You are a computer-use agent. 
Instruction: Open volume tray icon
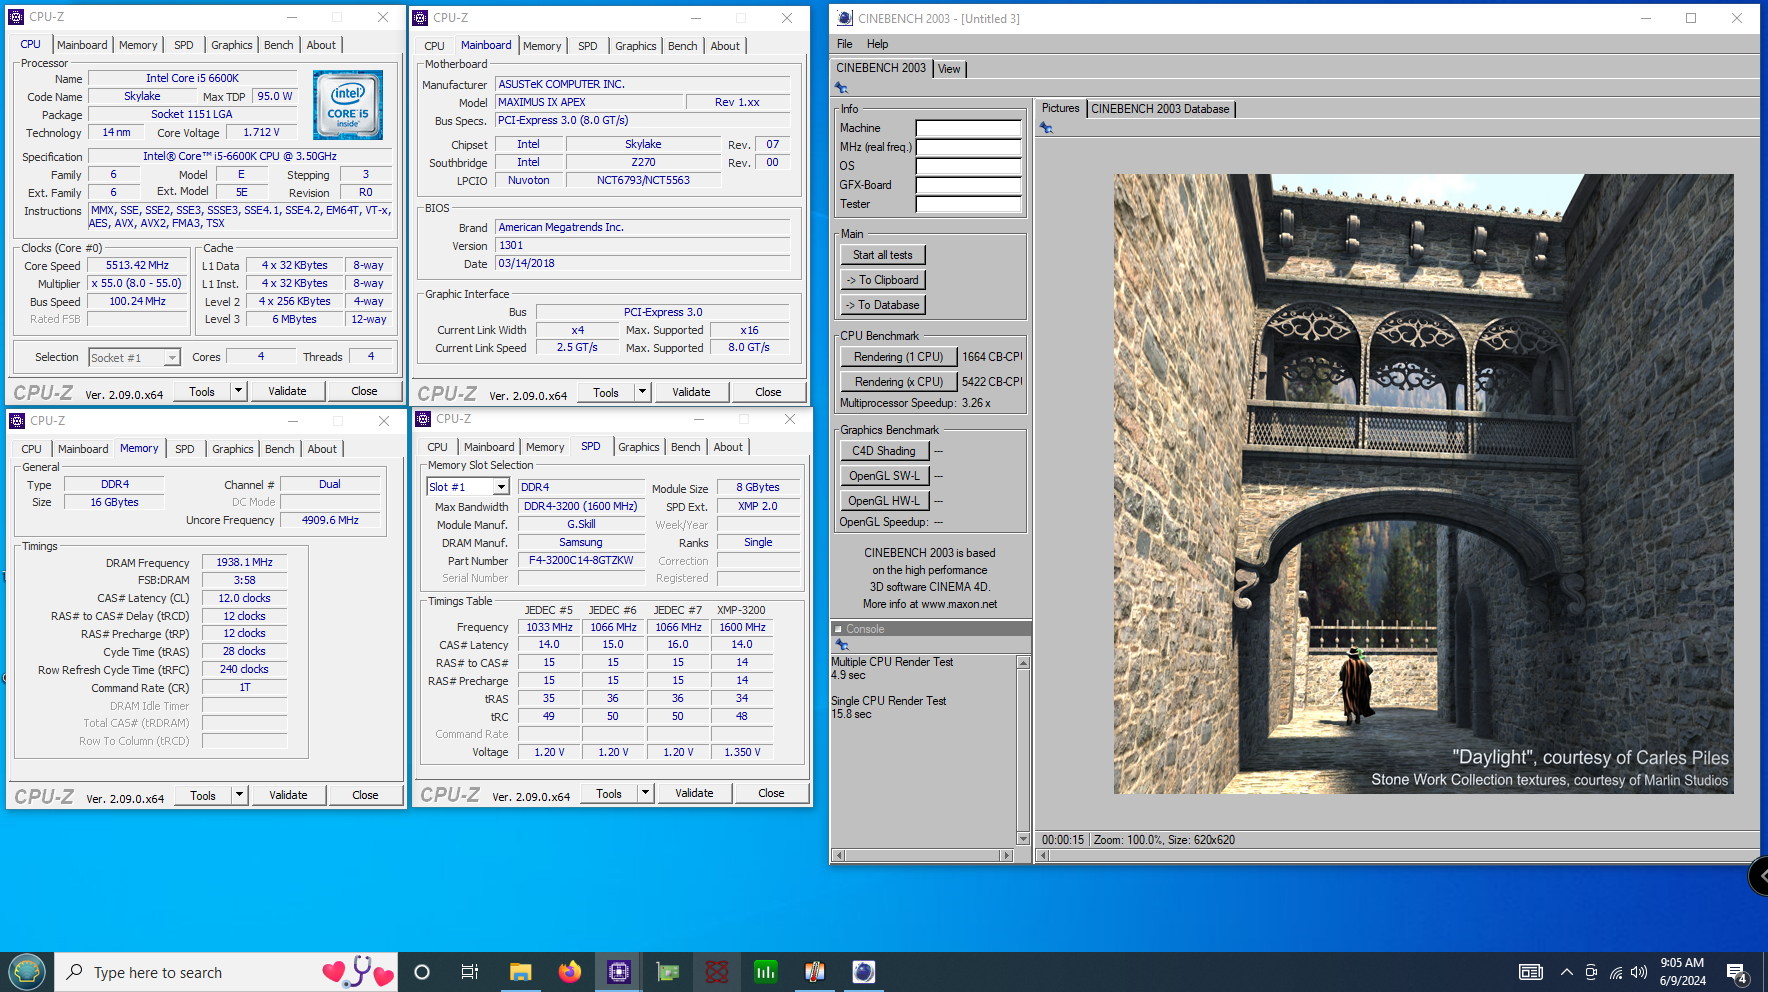1639,972
